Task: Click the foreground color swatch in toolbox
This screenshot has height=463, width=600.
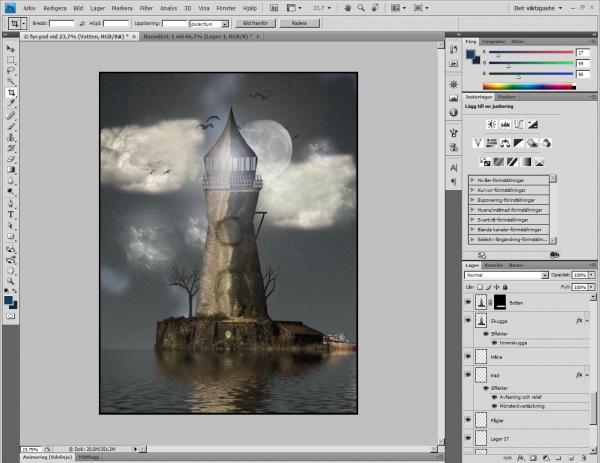Action: [8, 300]
